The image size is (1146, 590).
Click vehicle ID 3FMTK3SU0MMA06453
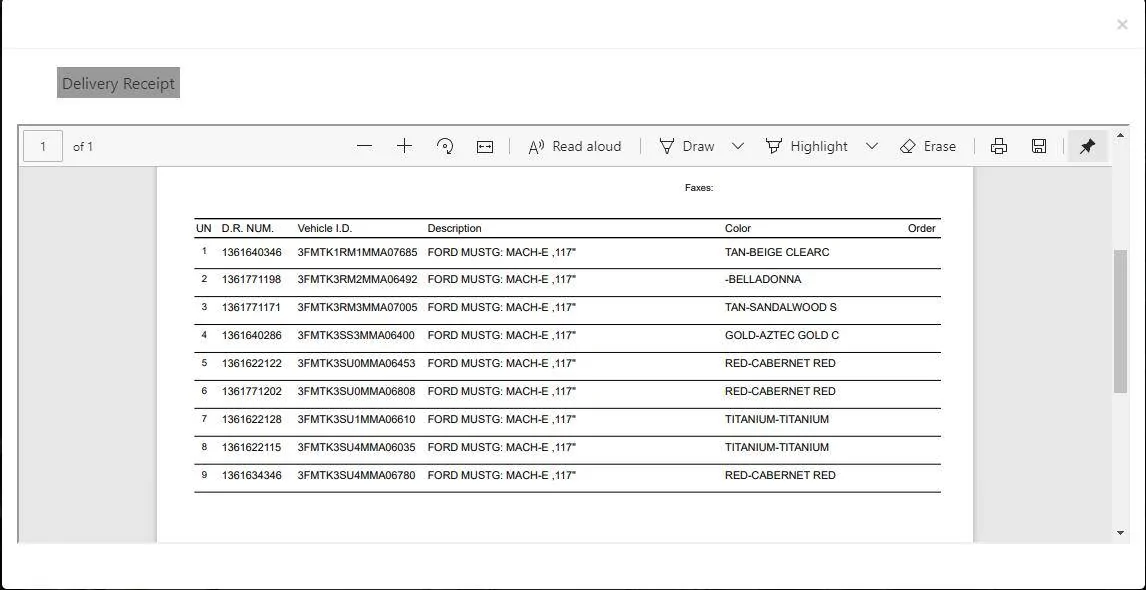pos(356,363)
